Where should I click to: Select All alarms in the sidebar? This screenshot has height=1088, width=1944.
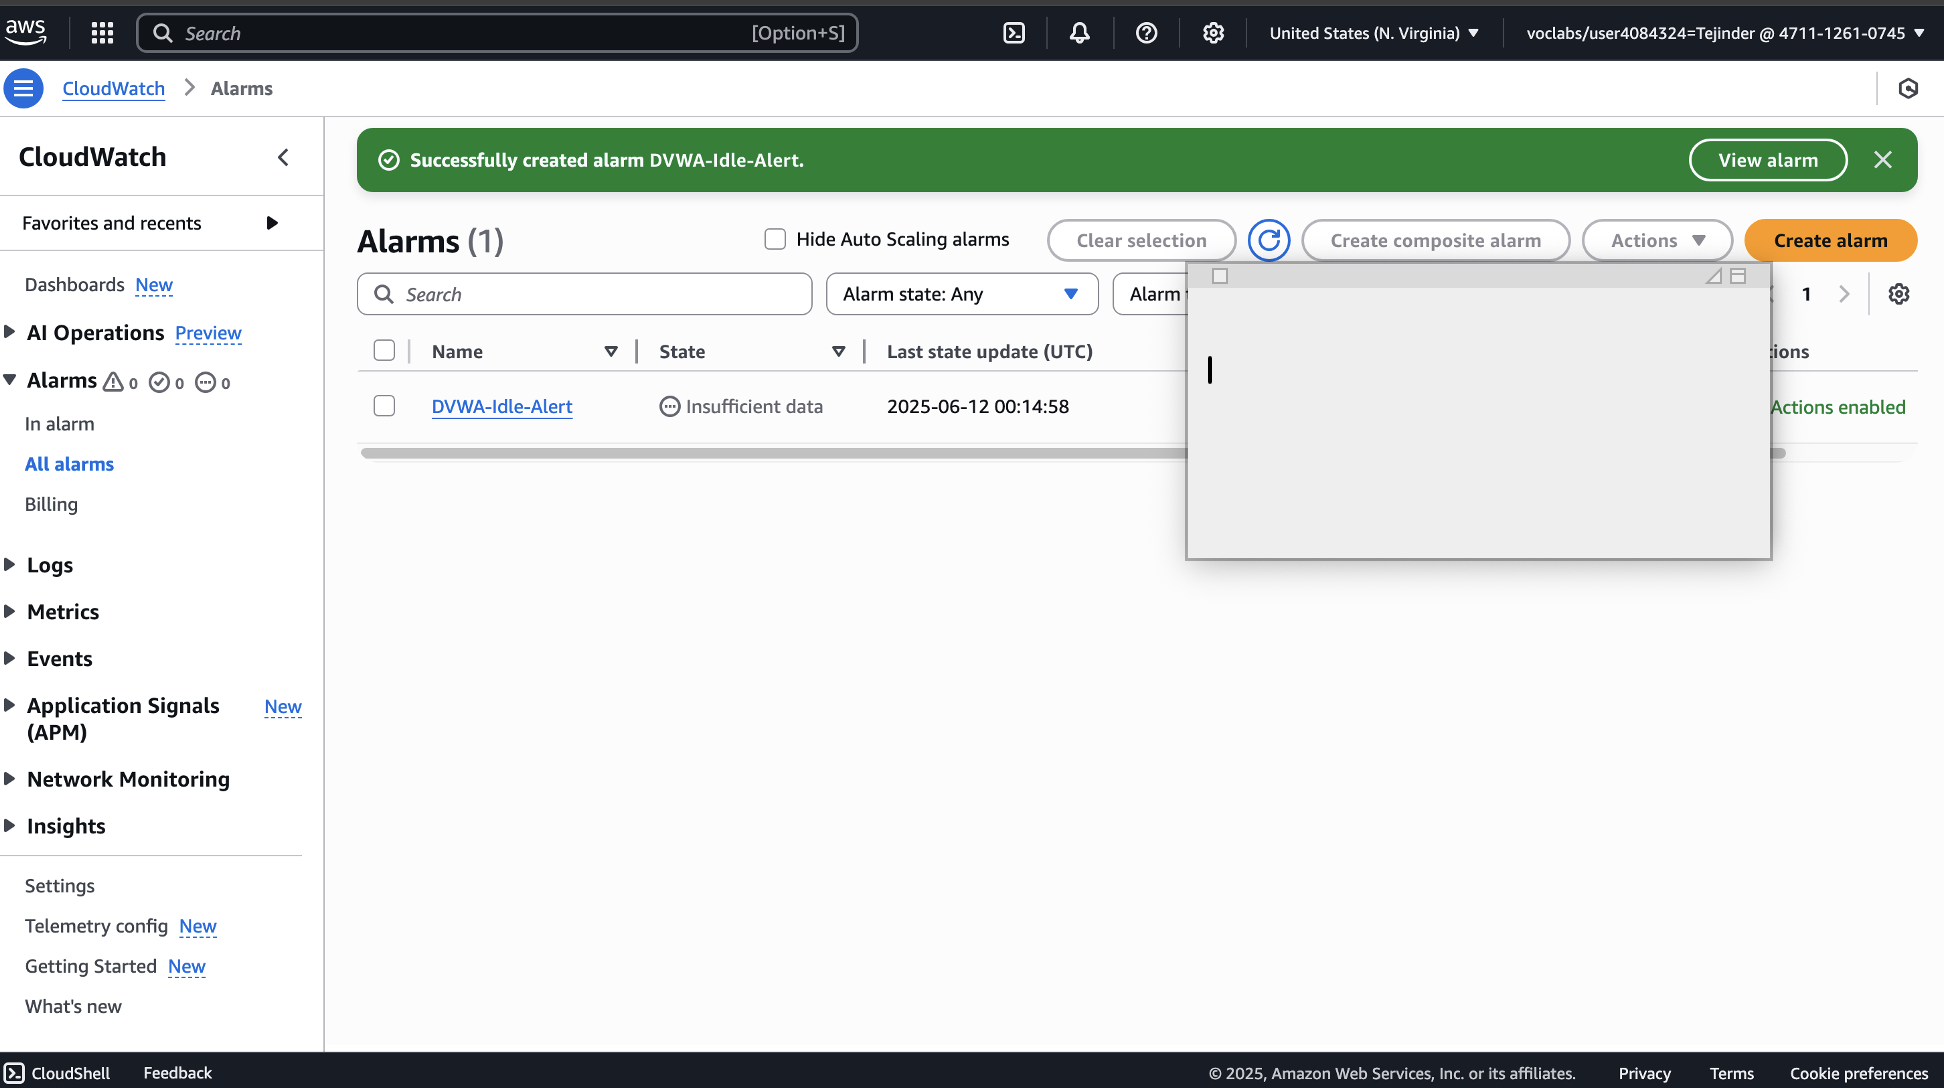coord(69,464)
